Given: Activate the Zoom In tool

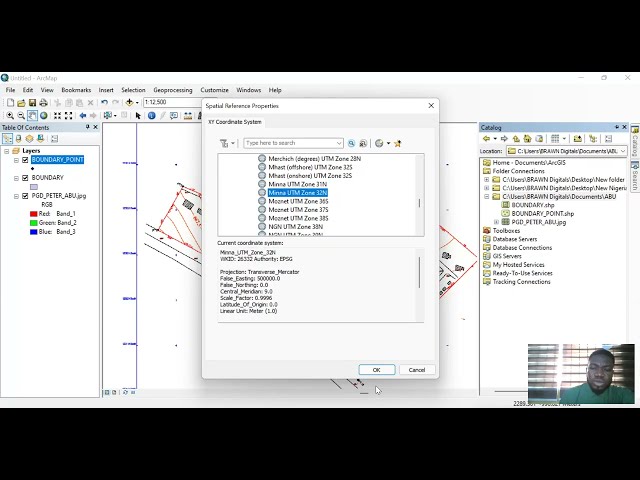Looking at the screenshot, I should coord(10,116).
